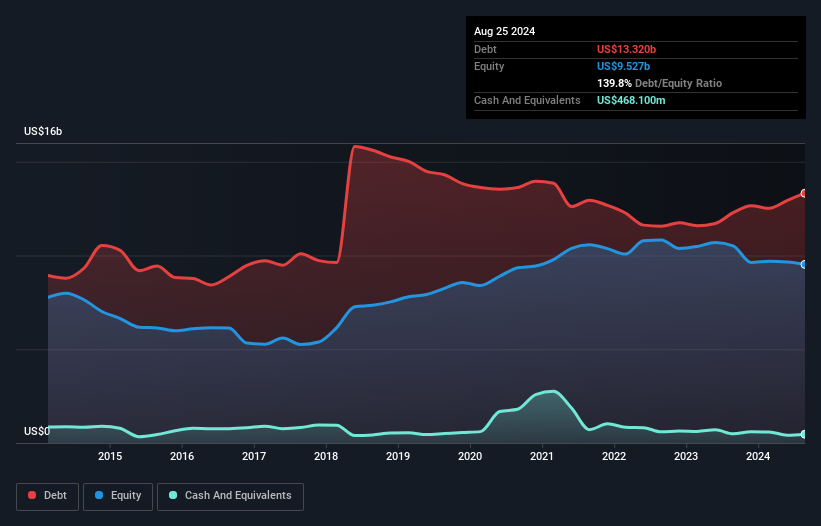Click the Debt row label in tooltip
This screenshot has height=526, width=821.
pyautogui.click(x=485, y=49)
